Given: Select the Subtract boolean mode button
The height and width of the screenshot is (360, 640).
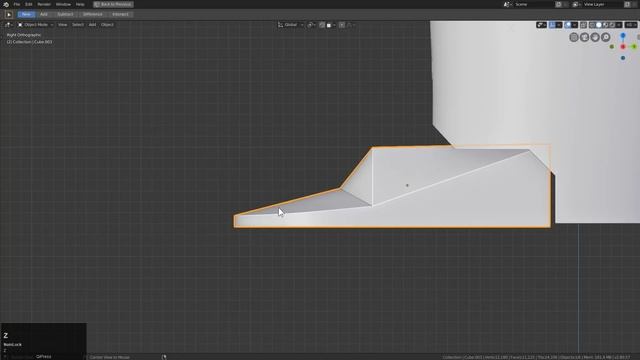Looking at the screenshot, I should coord(65,14).
